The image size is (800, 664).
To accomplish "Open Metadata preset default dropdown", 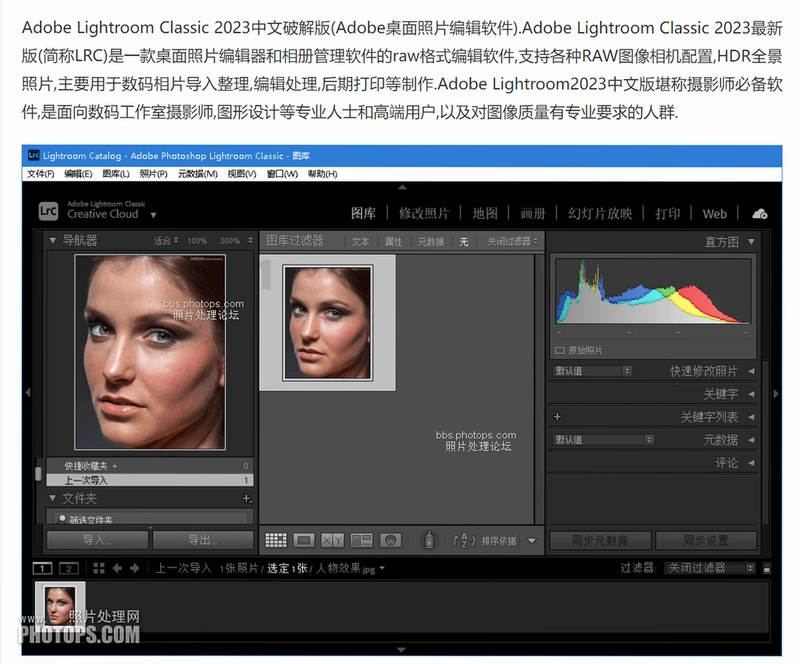I will (604, 439).
